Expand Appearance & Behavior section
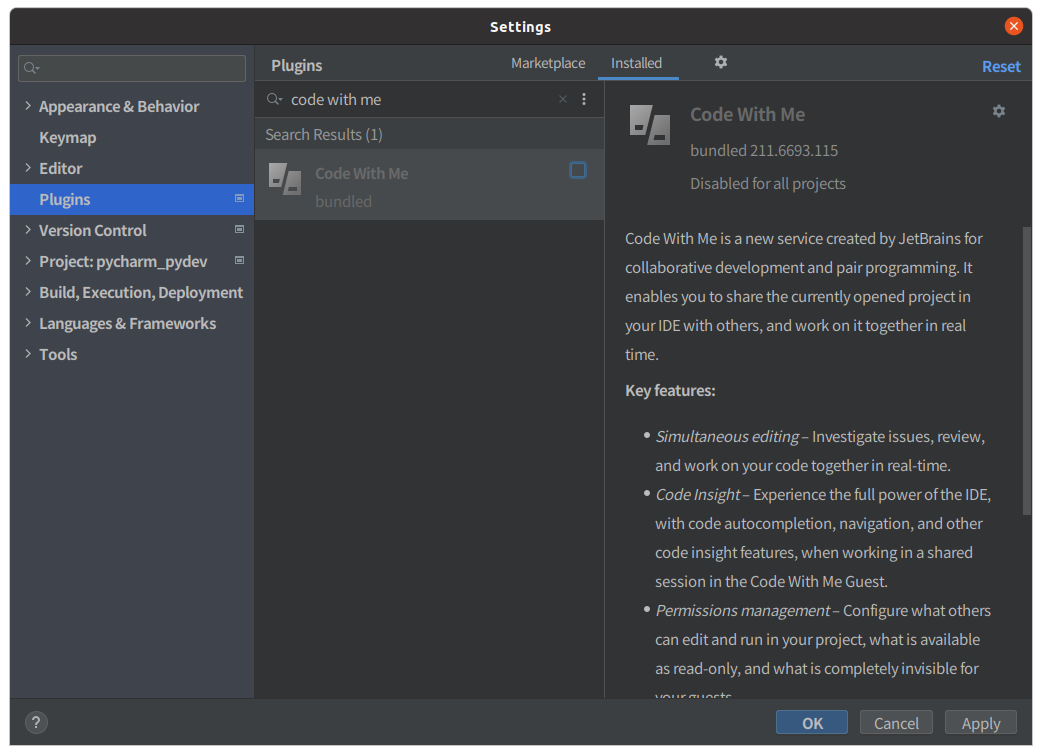The height and width of the screenshot is (755, 1042). pos(28,106)
